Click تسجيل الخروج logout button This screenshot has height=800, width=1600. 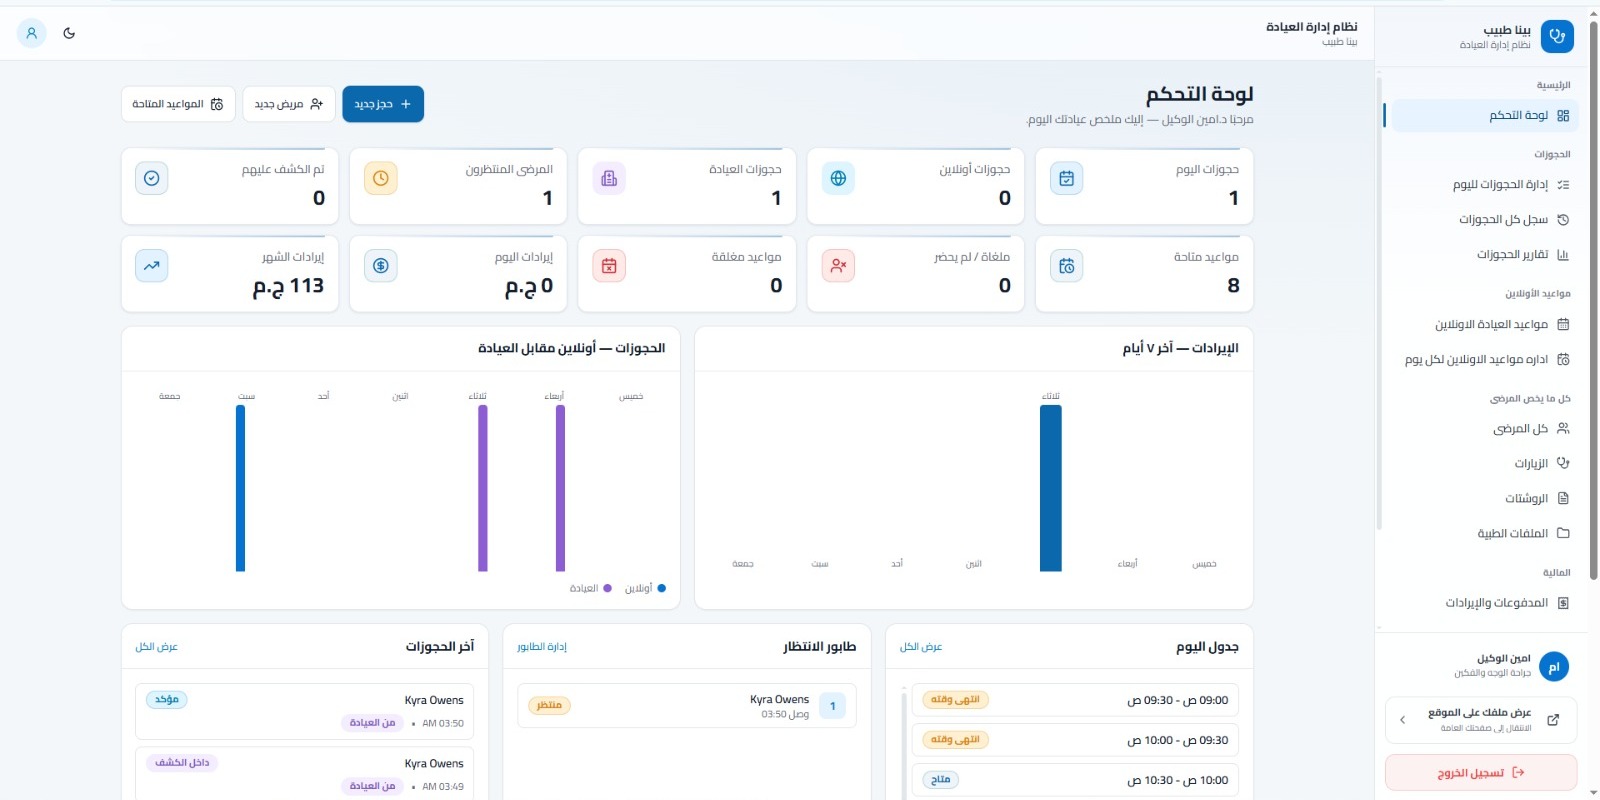1481,773
